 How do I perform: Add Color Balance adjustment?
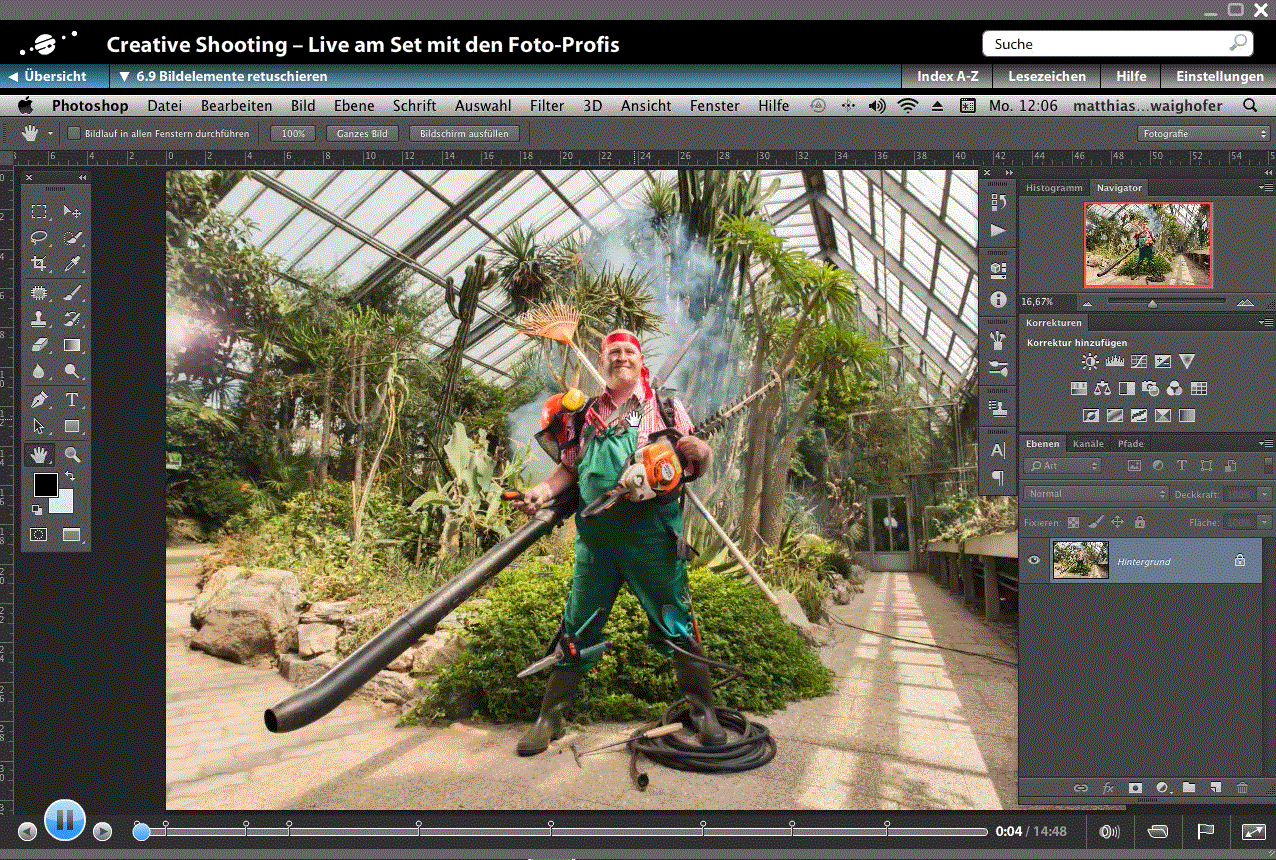tap(1102, 388)
